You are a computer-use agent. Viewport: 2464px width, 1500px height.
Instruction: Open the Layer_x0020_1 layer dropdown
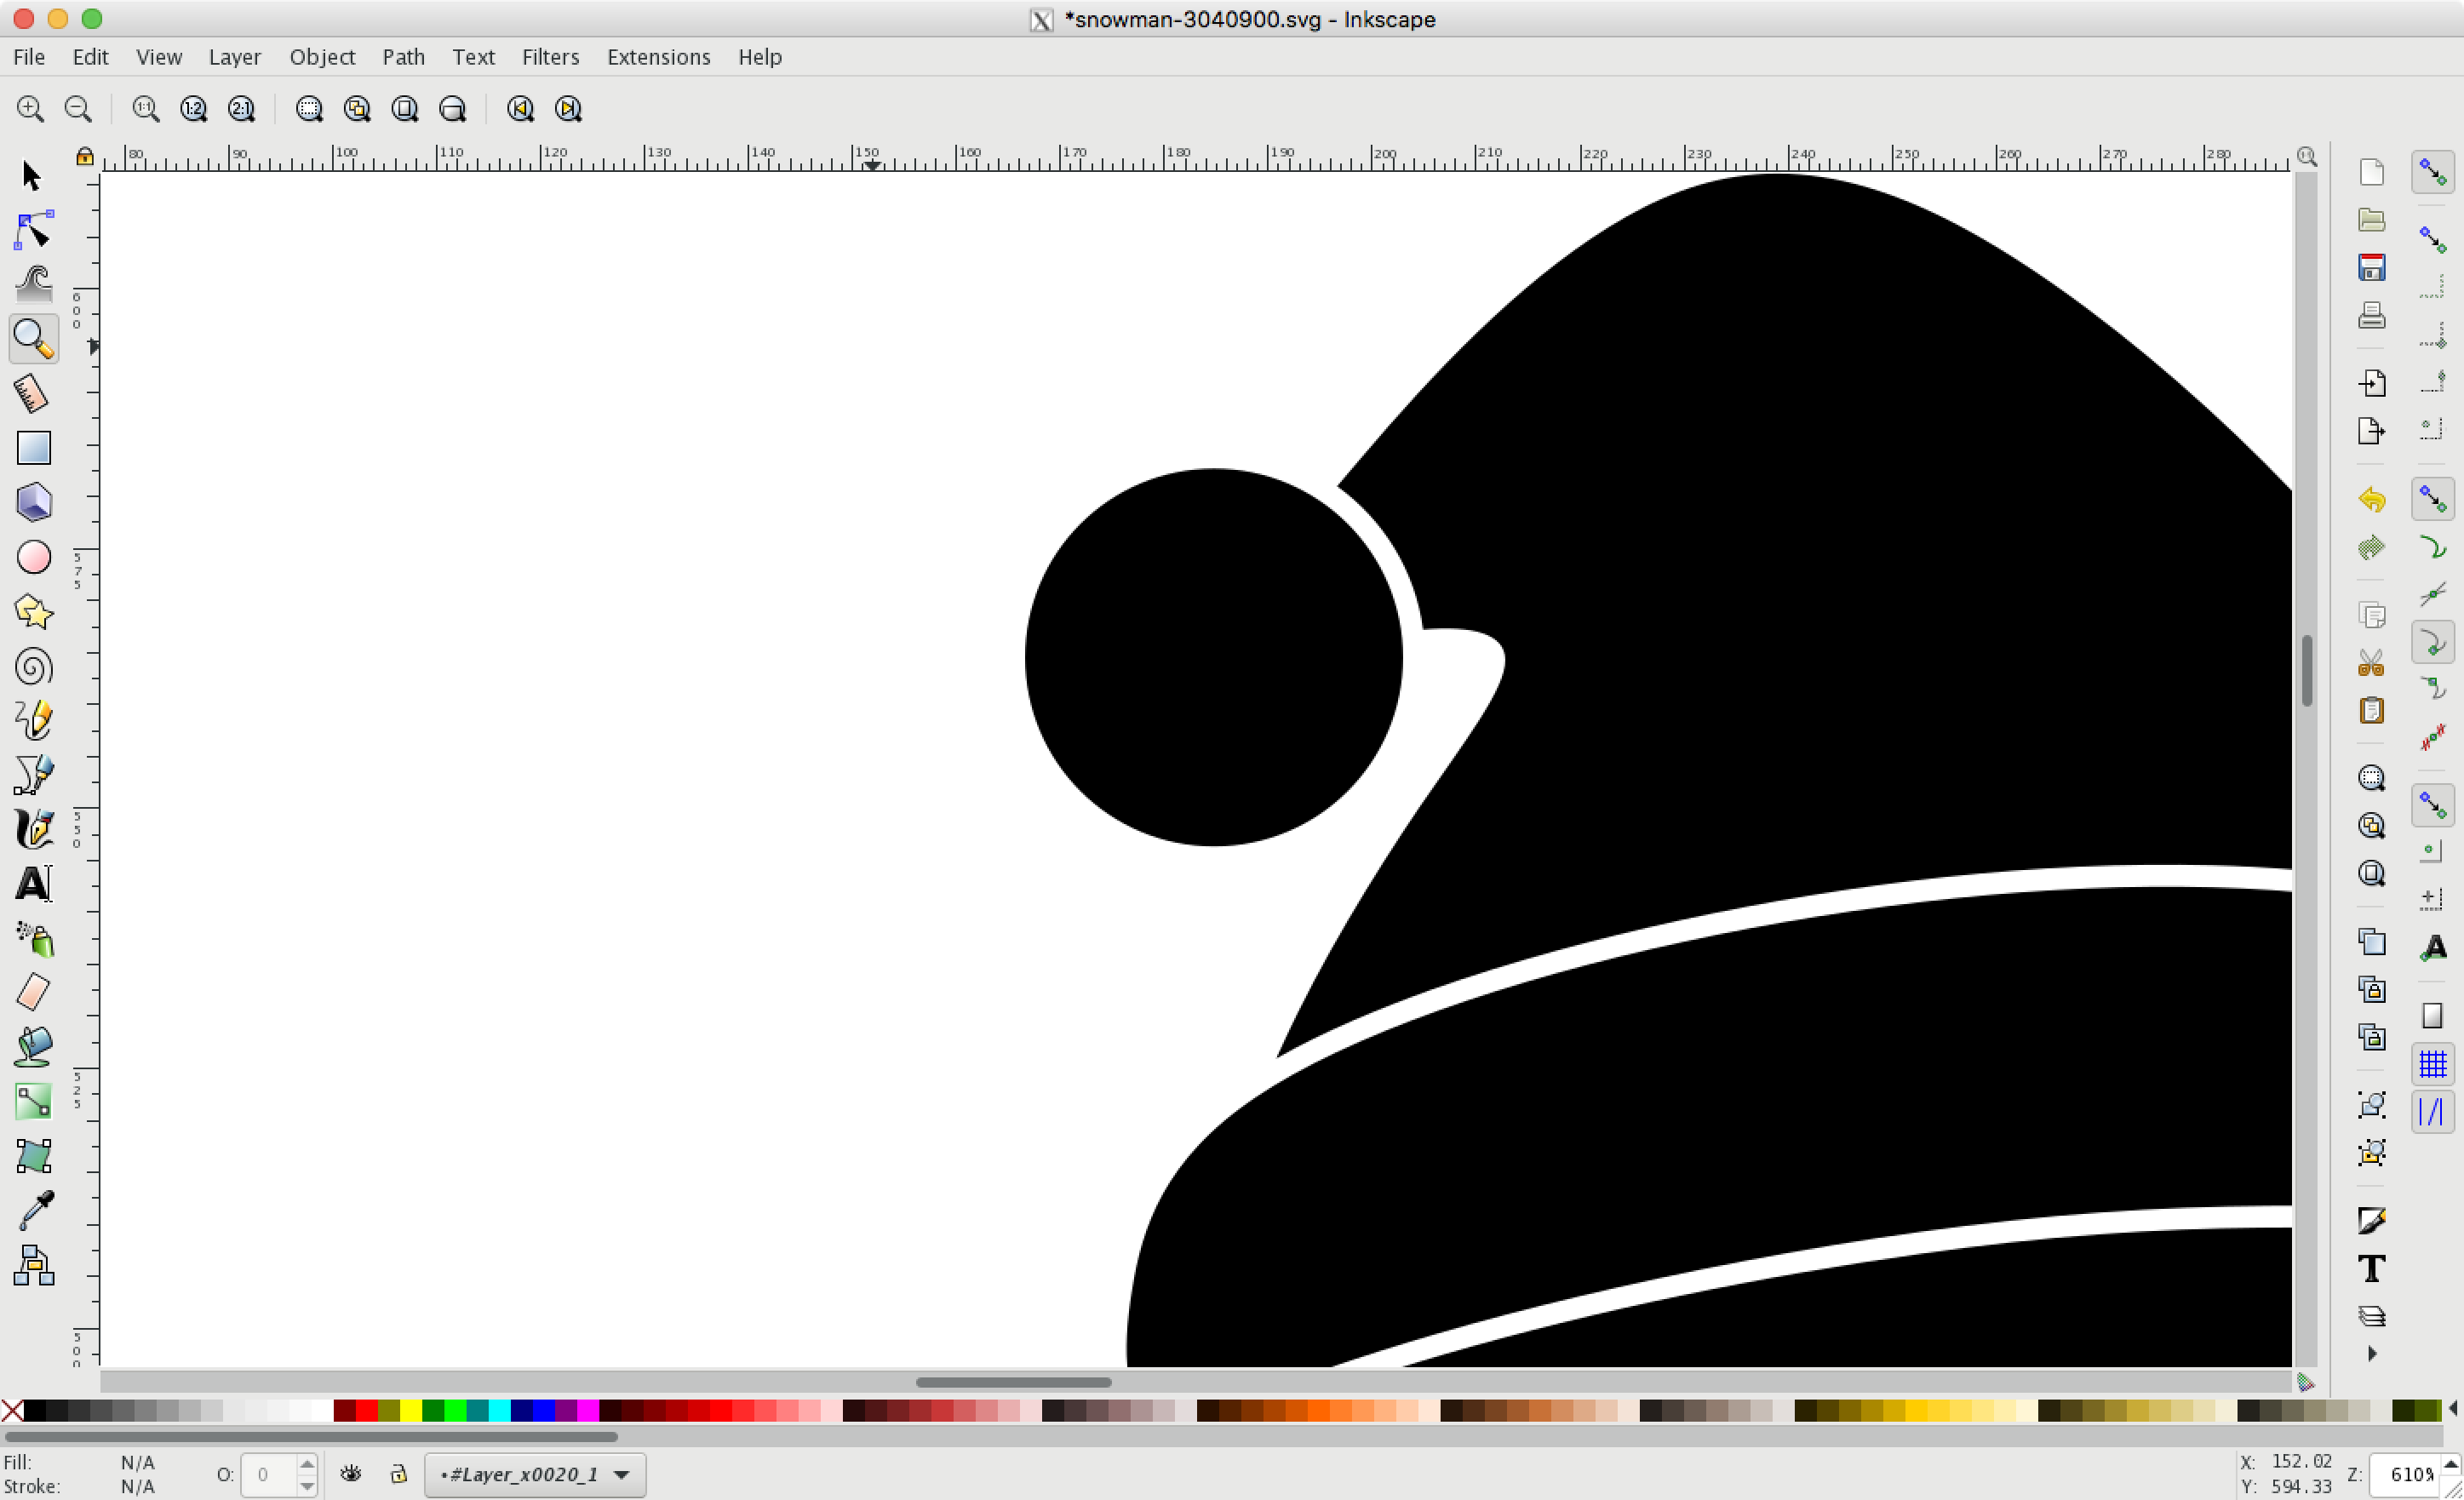point(535,1475)
